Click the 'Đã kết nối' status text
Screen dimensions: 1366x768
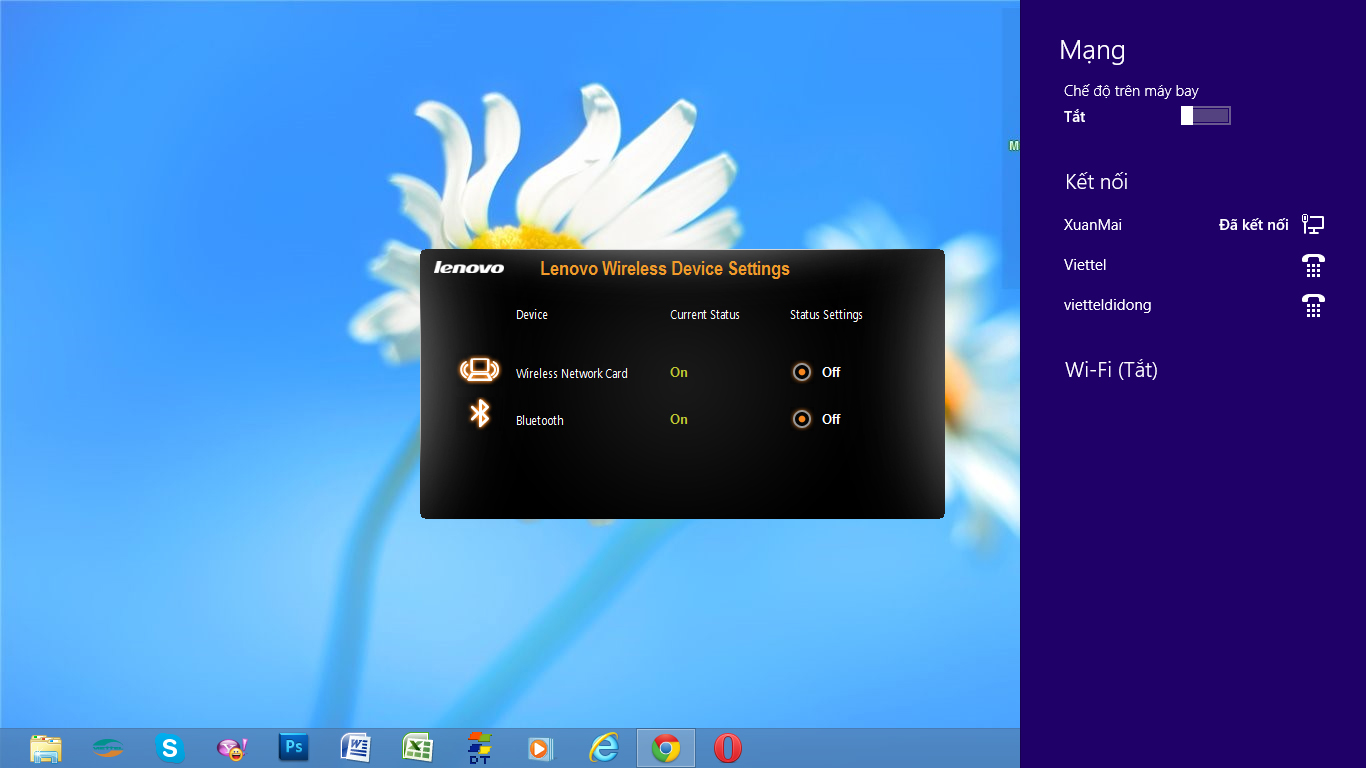[x=1253, y=225]
